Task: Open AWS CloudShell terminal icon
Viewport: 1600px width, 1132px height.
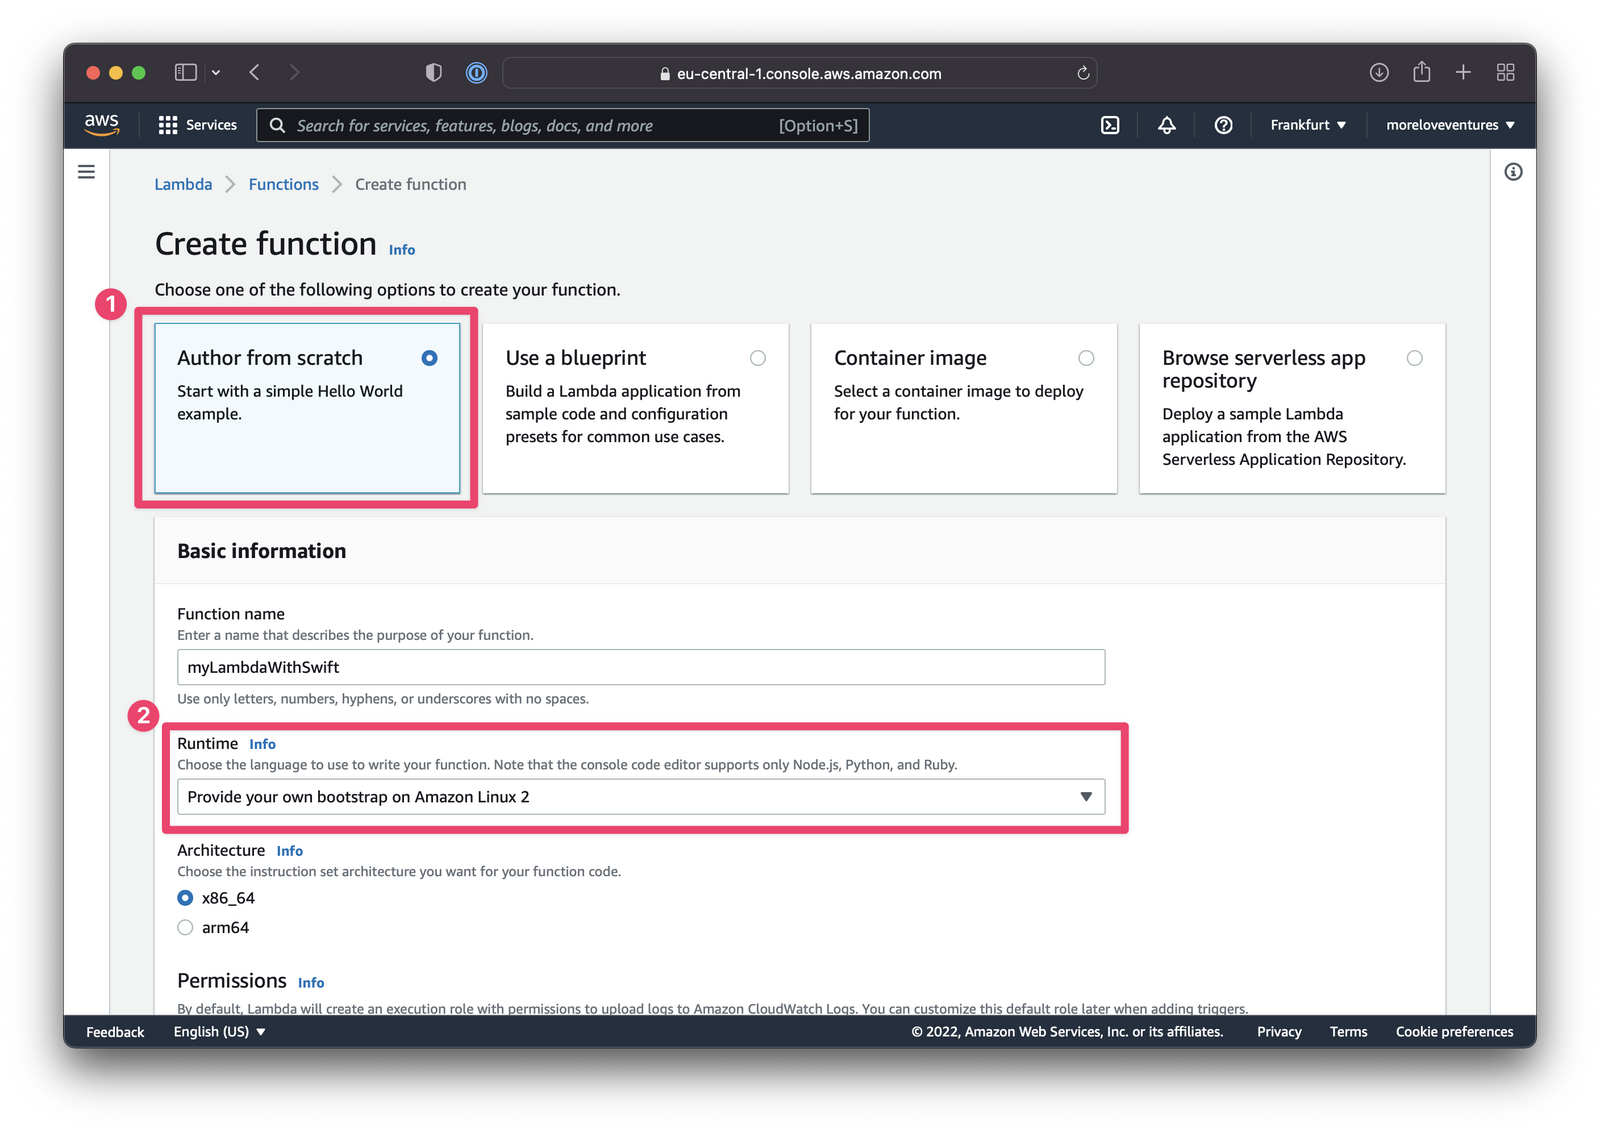Action: (1110, 124)
